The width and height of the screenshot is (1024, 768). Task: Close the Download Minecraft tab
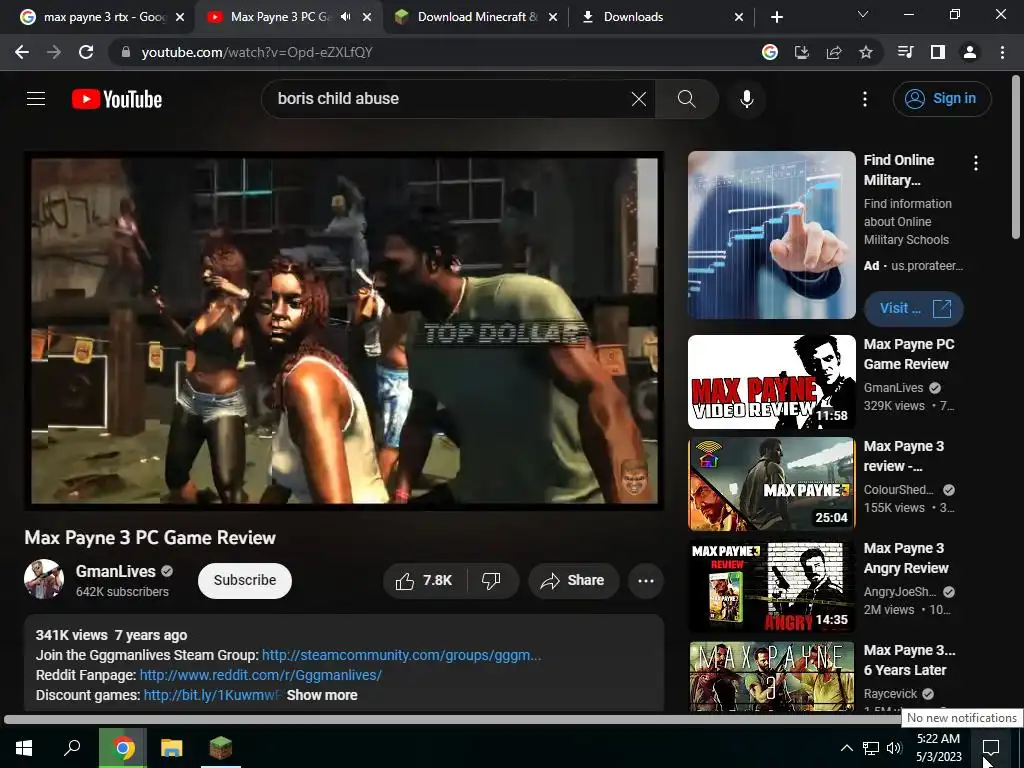click(552, 17)
